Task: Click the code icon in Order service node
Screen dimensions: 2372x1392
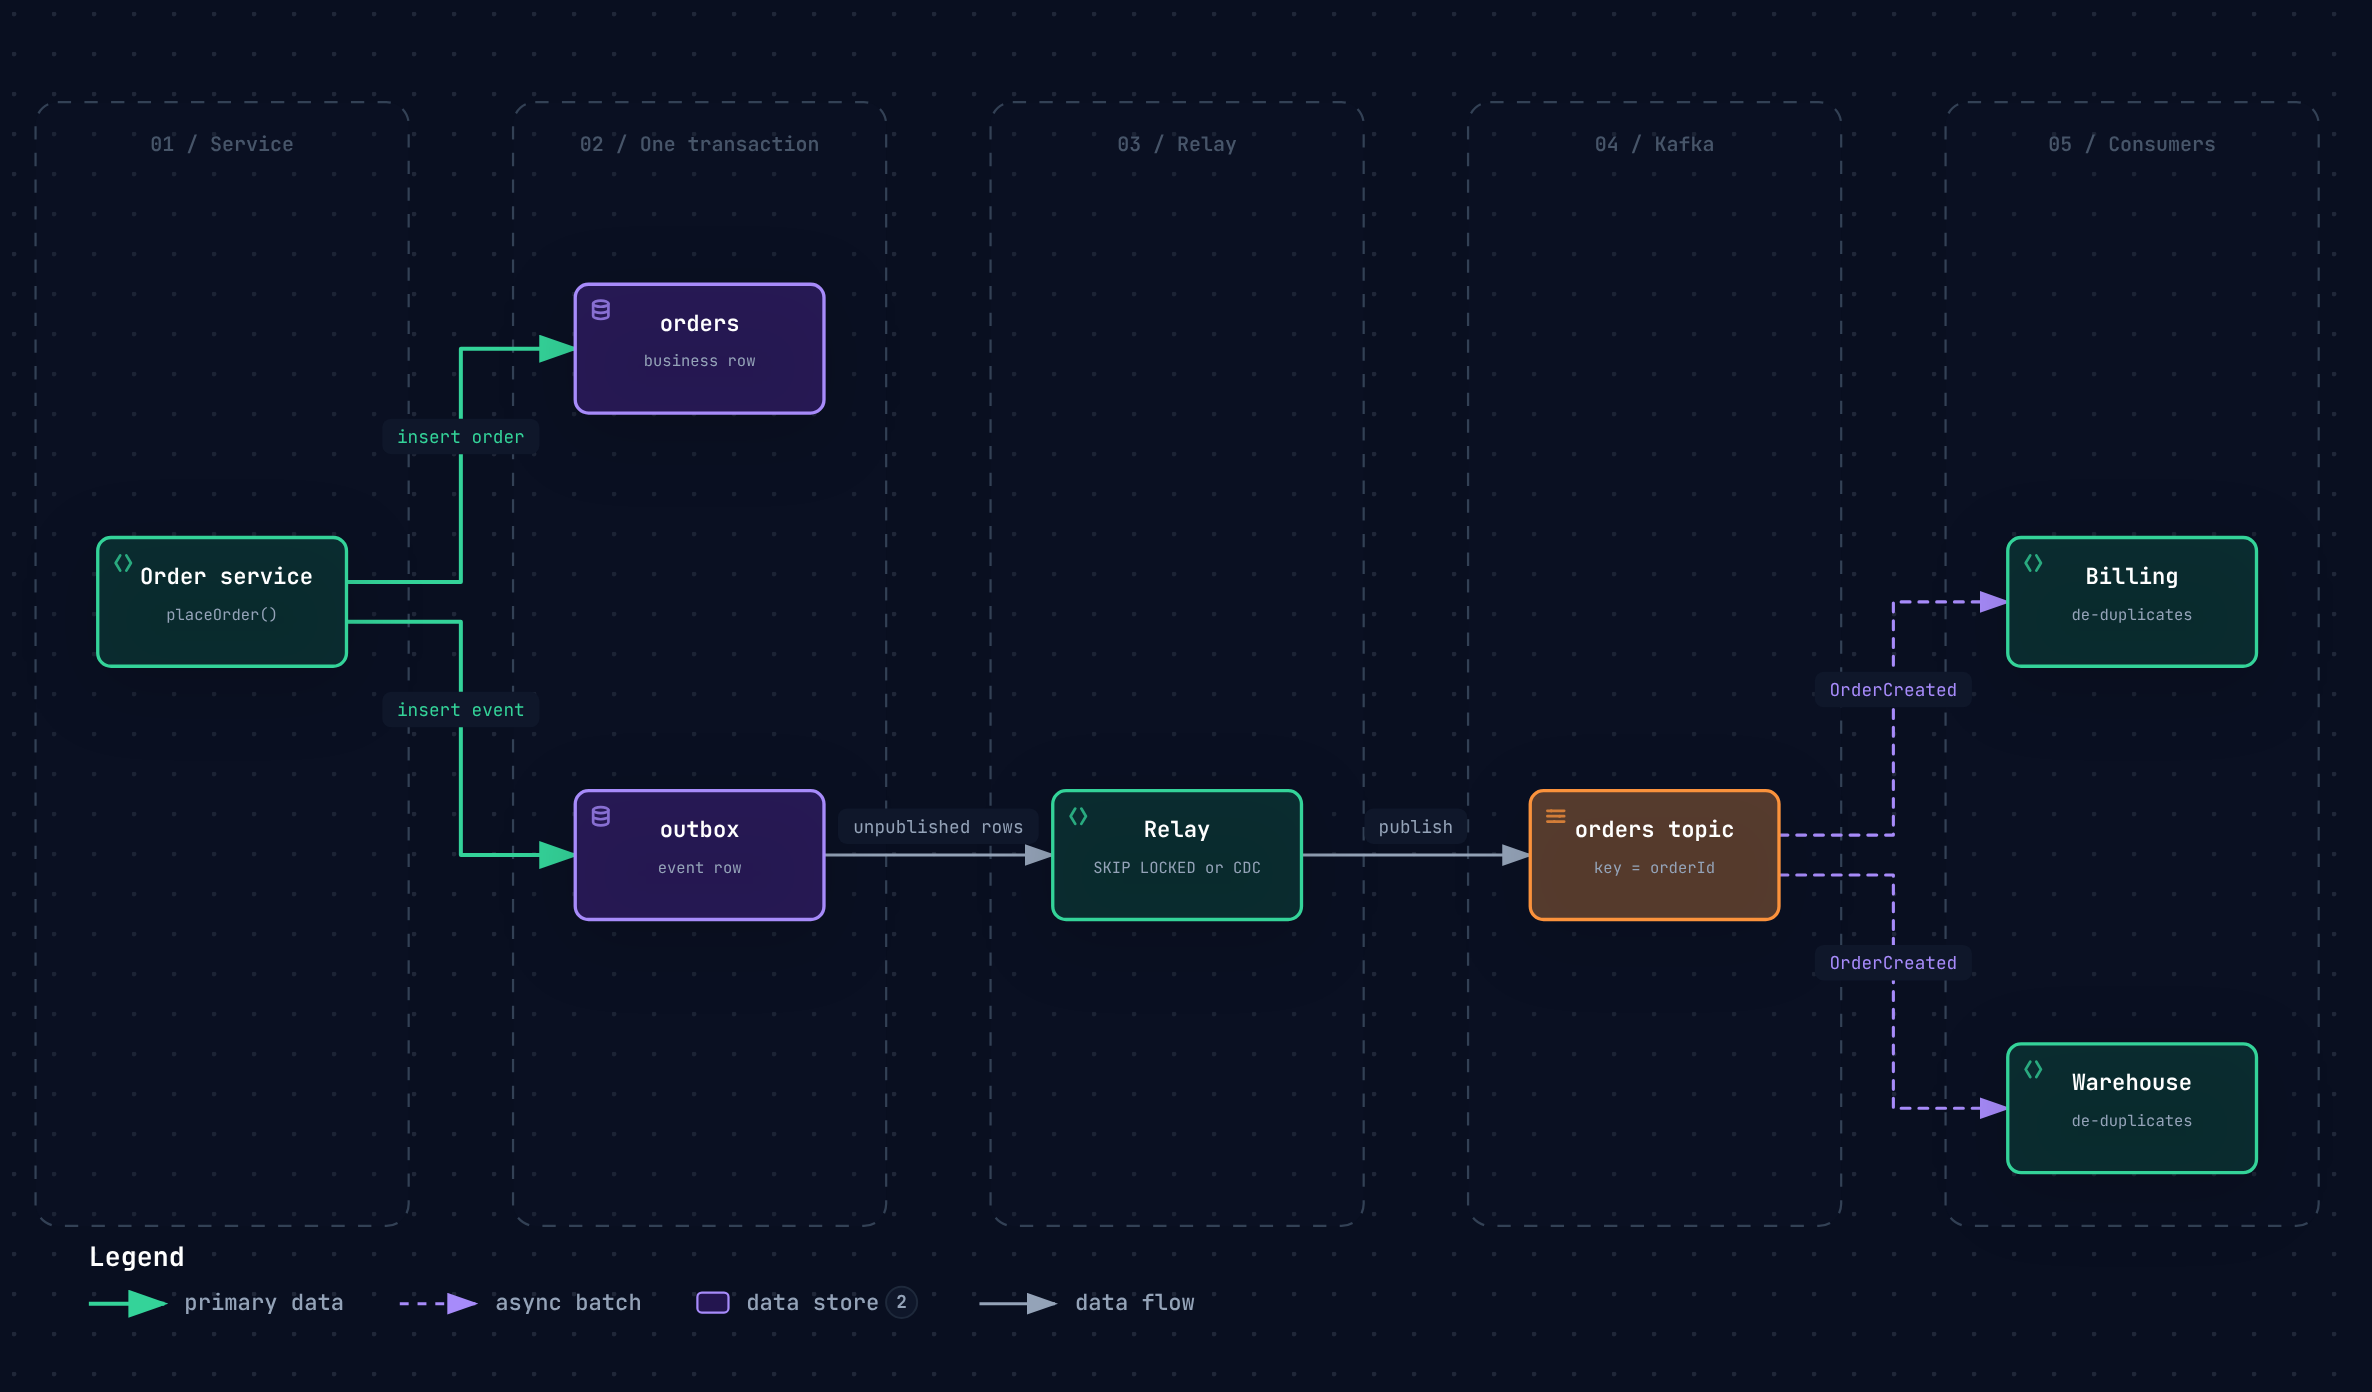Action: 123,563
